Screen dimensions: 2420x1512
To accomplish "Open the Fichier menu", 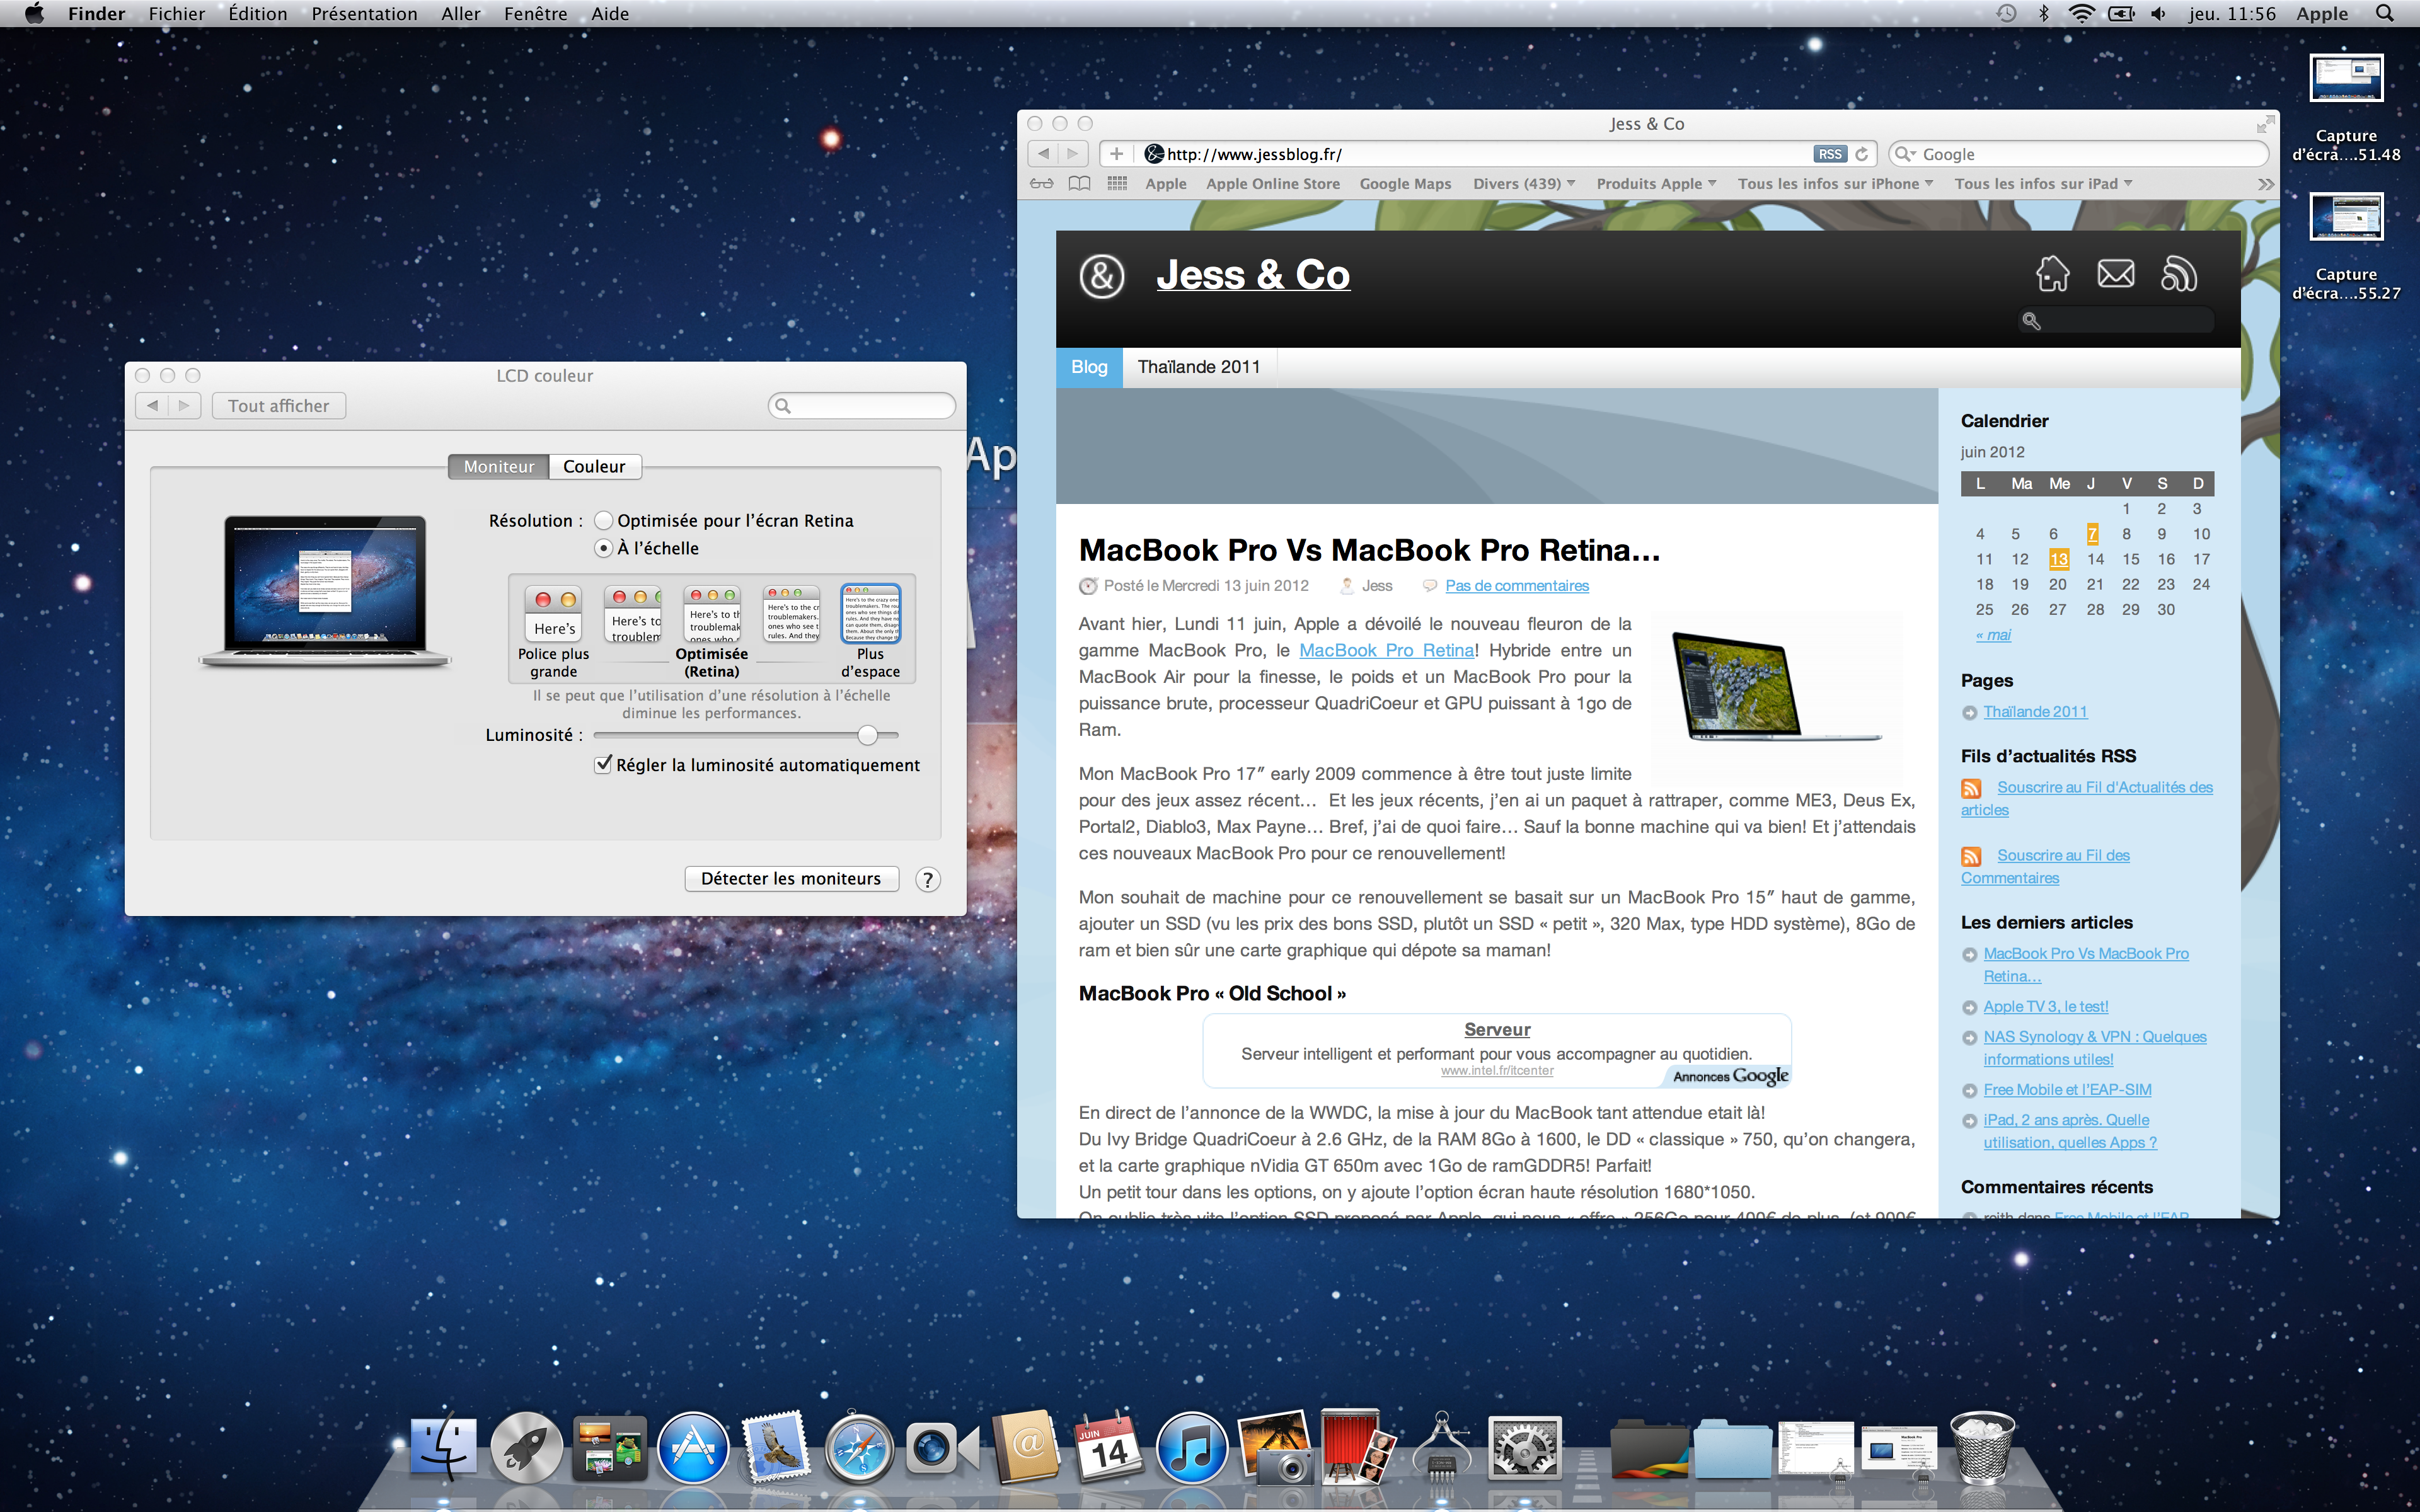I will point(176,14).
